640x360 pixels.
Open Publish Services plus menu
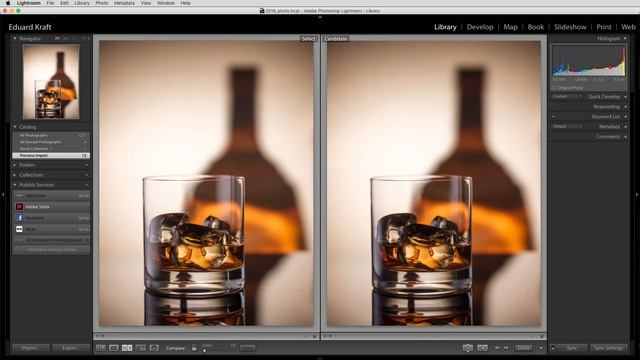click(87, 185)
